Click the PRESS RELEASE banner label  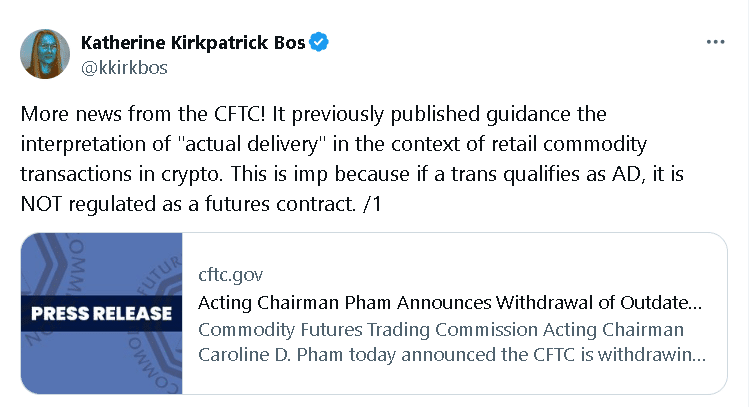pos(101,314)
